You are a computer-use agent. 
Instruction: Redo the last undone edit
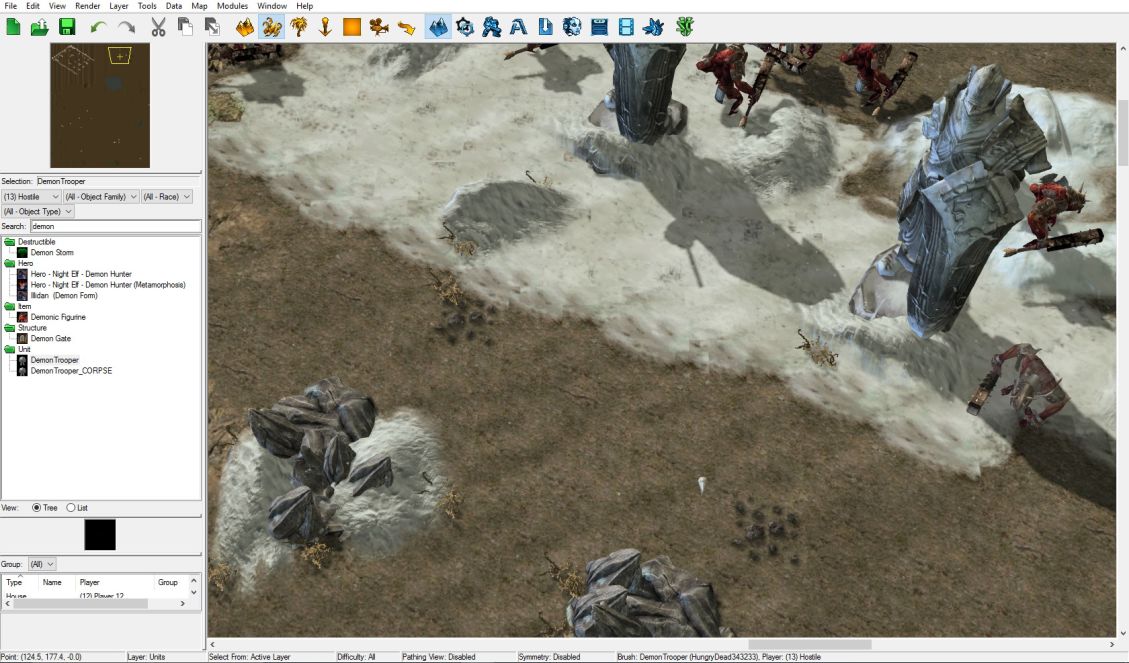click(127, 27)
